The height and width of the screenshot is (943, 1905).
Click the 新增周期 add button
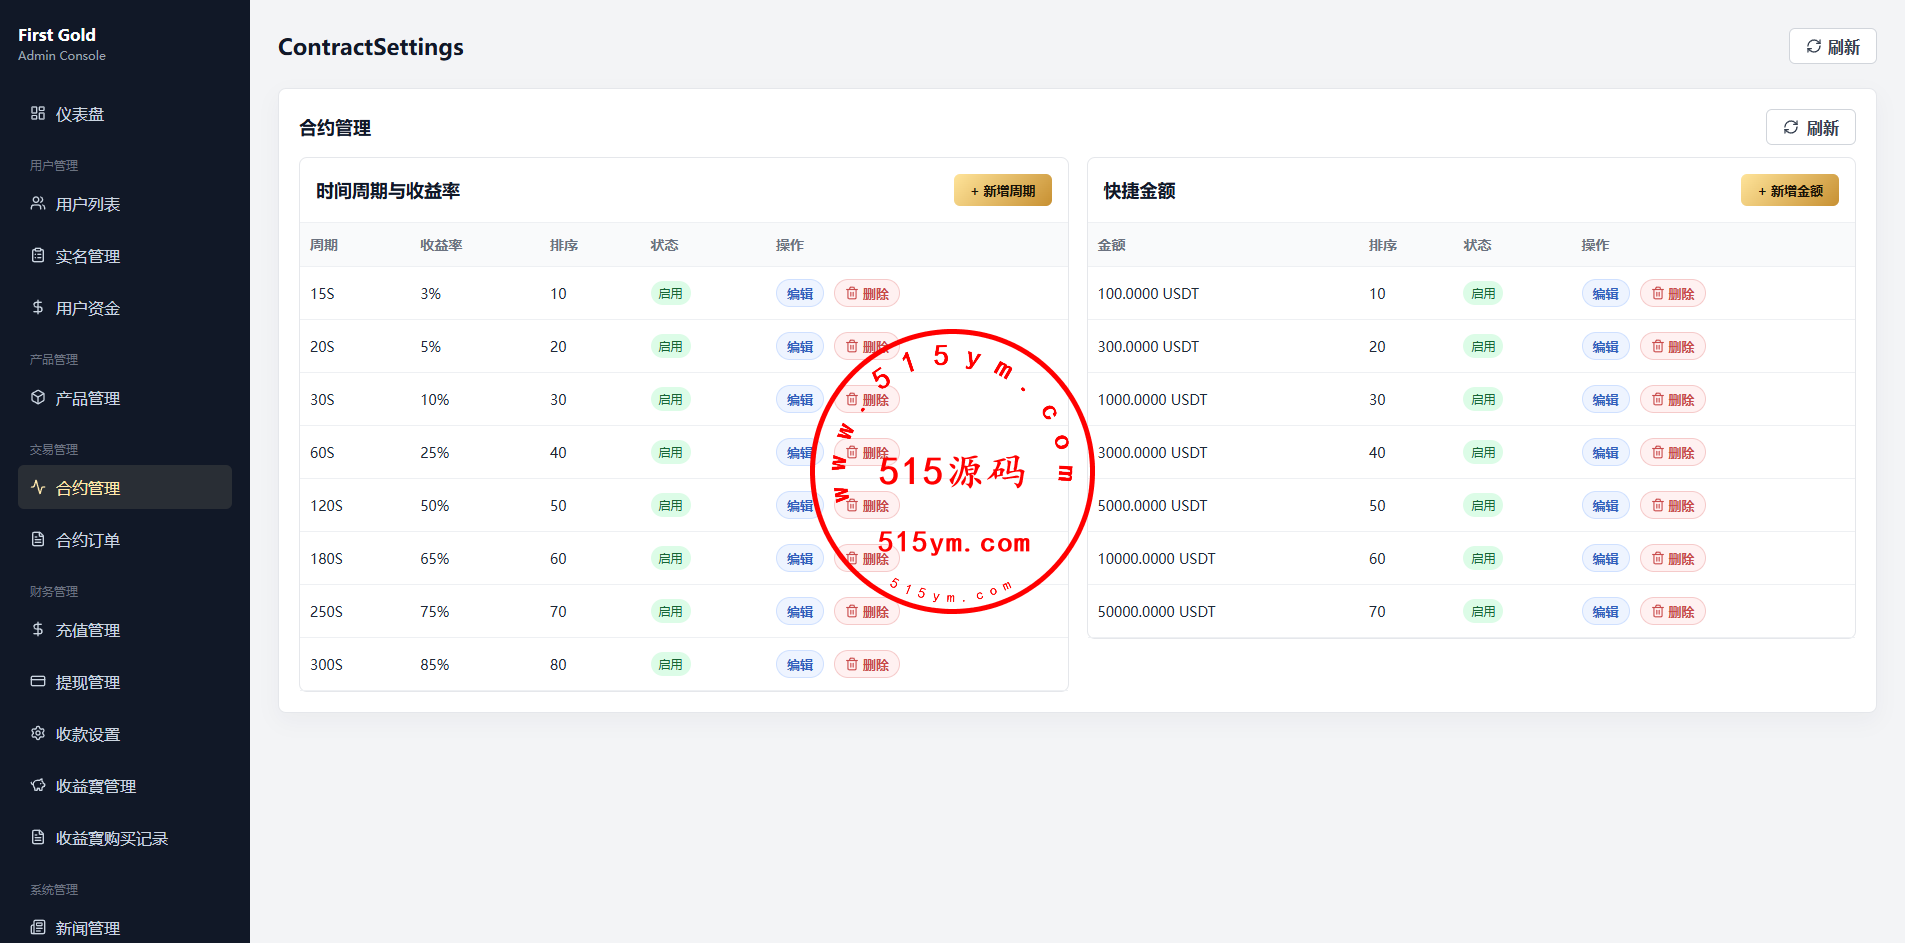click(1003, 190)
